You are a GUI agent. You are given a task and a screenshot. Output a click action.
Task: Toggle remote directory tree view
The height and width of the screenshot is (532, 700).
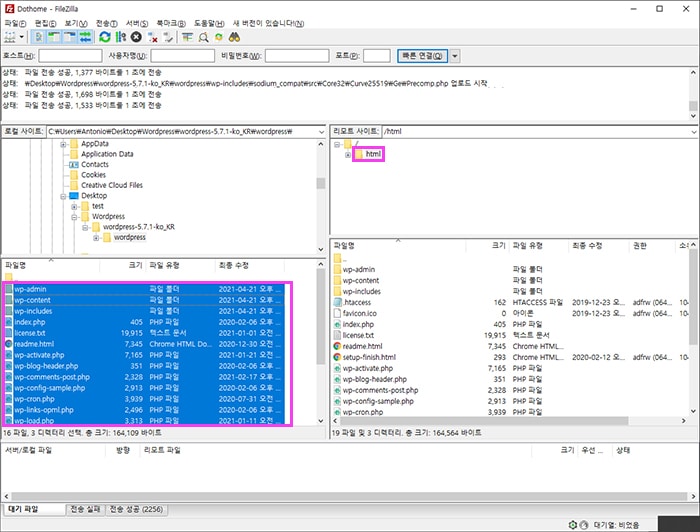[70, 37]
